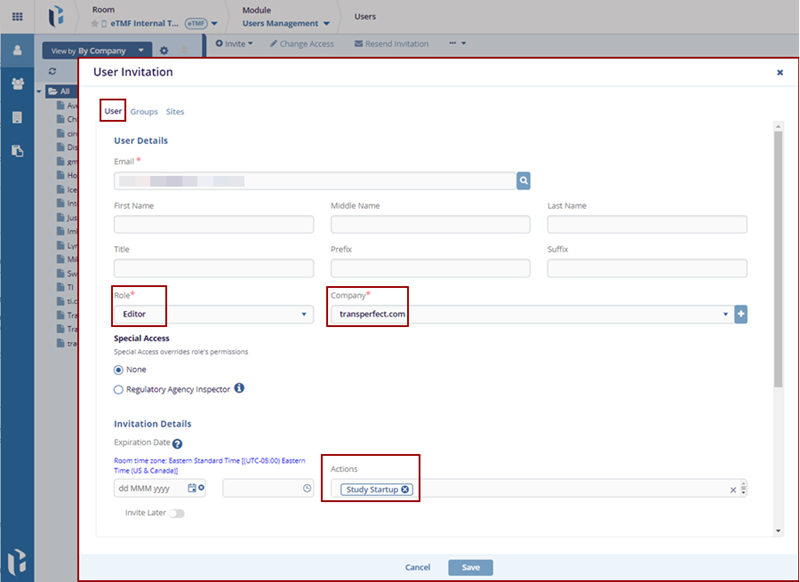The height and width of the screenshot is (582, 800).
Task: Click the Expiration Date help icon
Action: tap(177, 444)
